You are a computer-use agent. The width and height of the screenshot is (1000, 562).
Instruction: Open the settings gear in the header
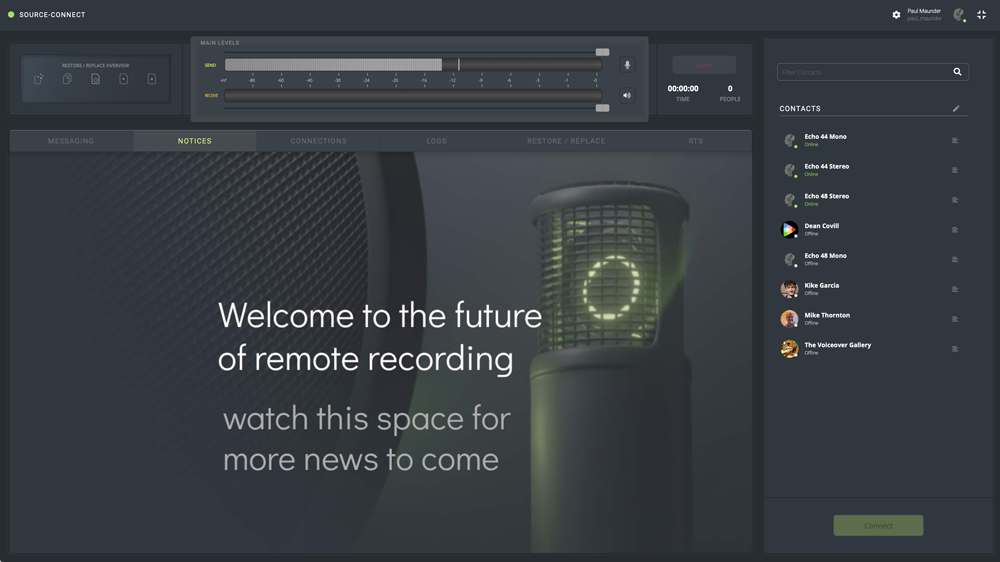click(896, 15)
